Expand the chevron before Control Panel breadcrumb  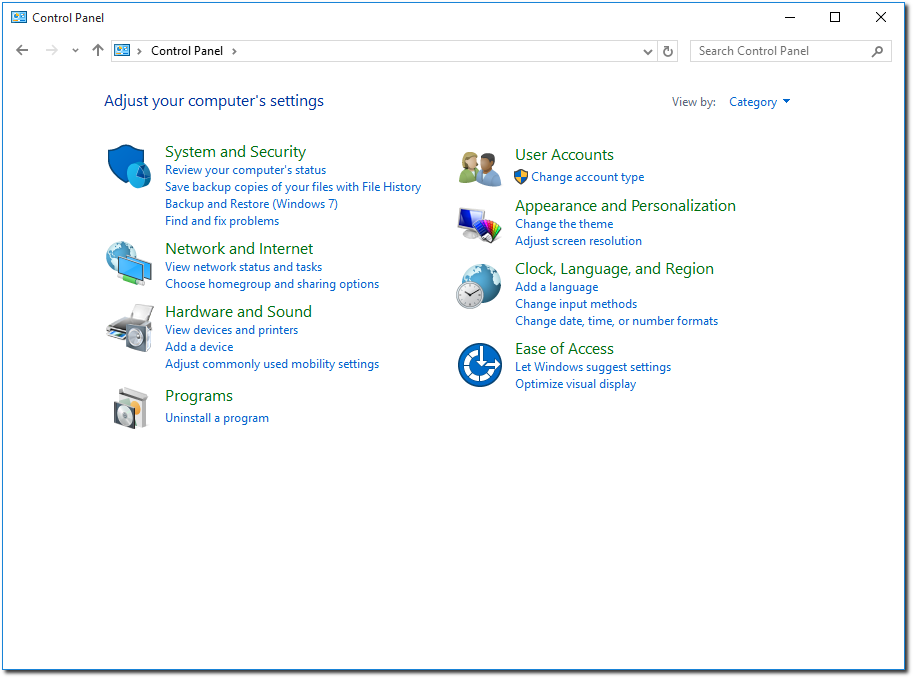tap(139, 51)
